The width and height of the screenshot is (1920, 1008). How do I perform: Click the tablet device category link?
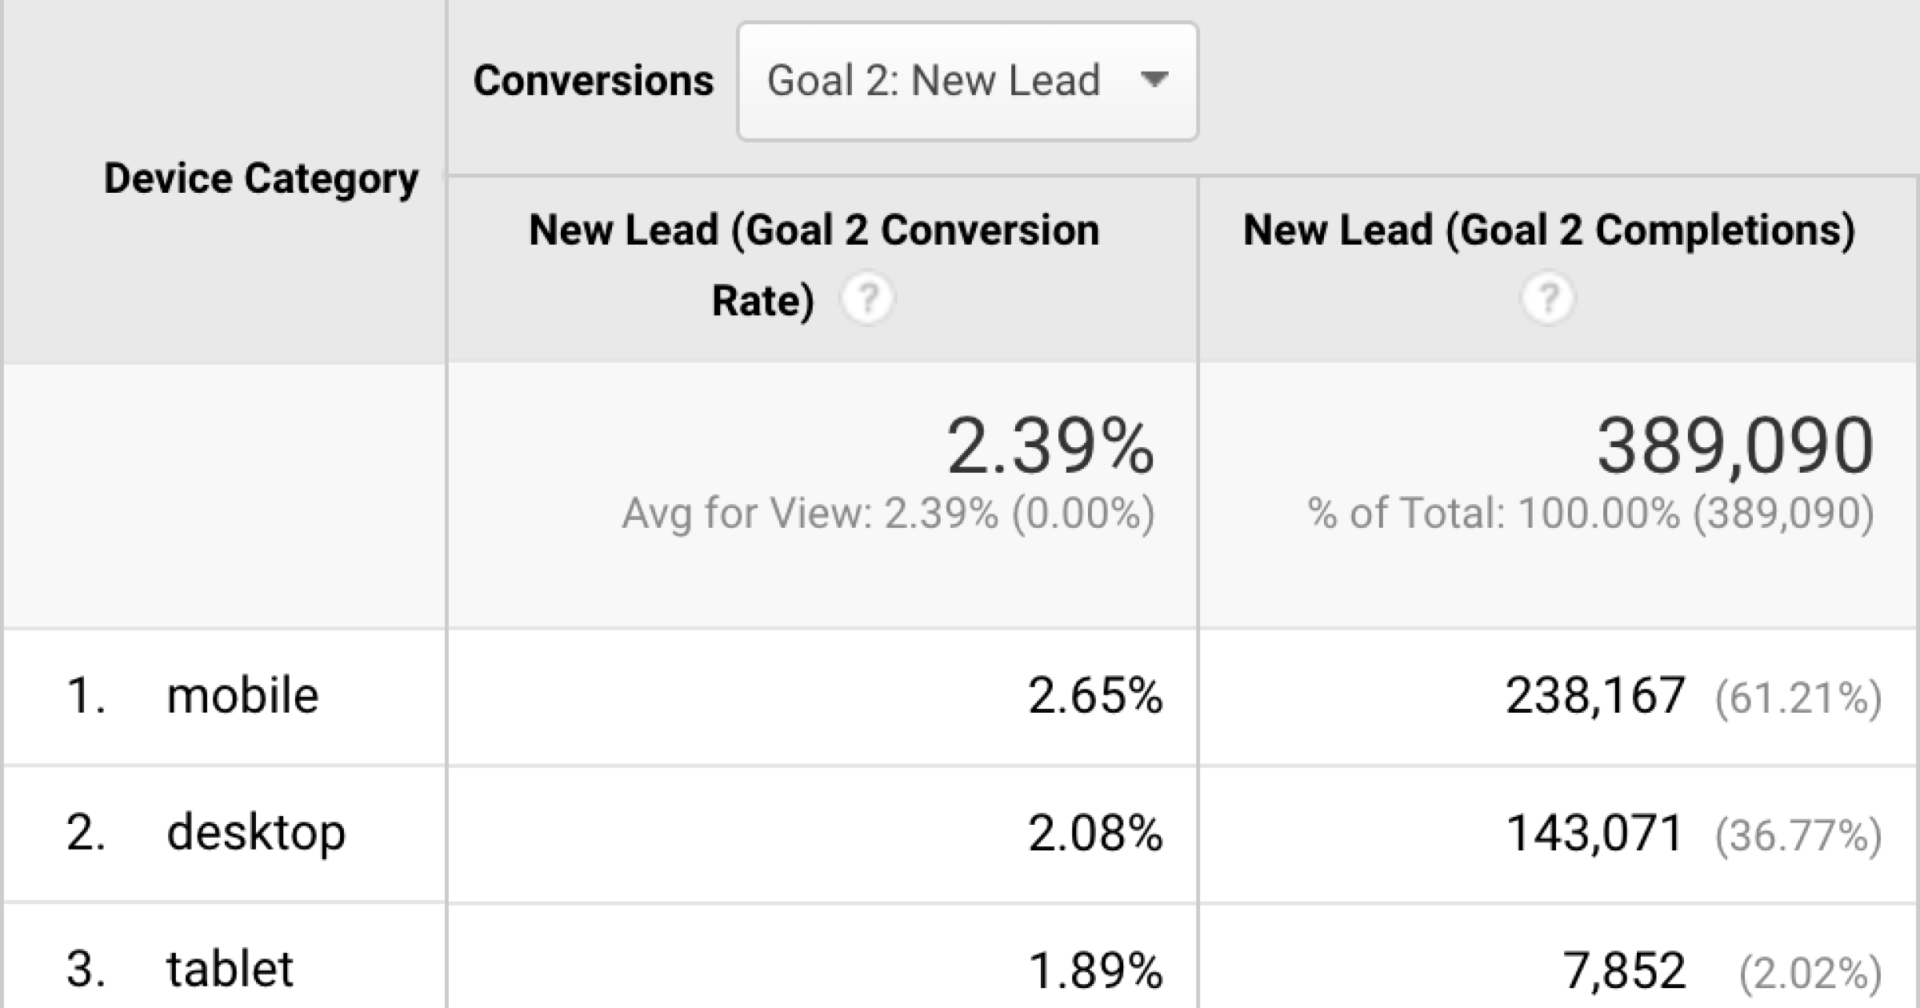tap(230, 969)
